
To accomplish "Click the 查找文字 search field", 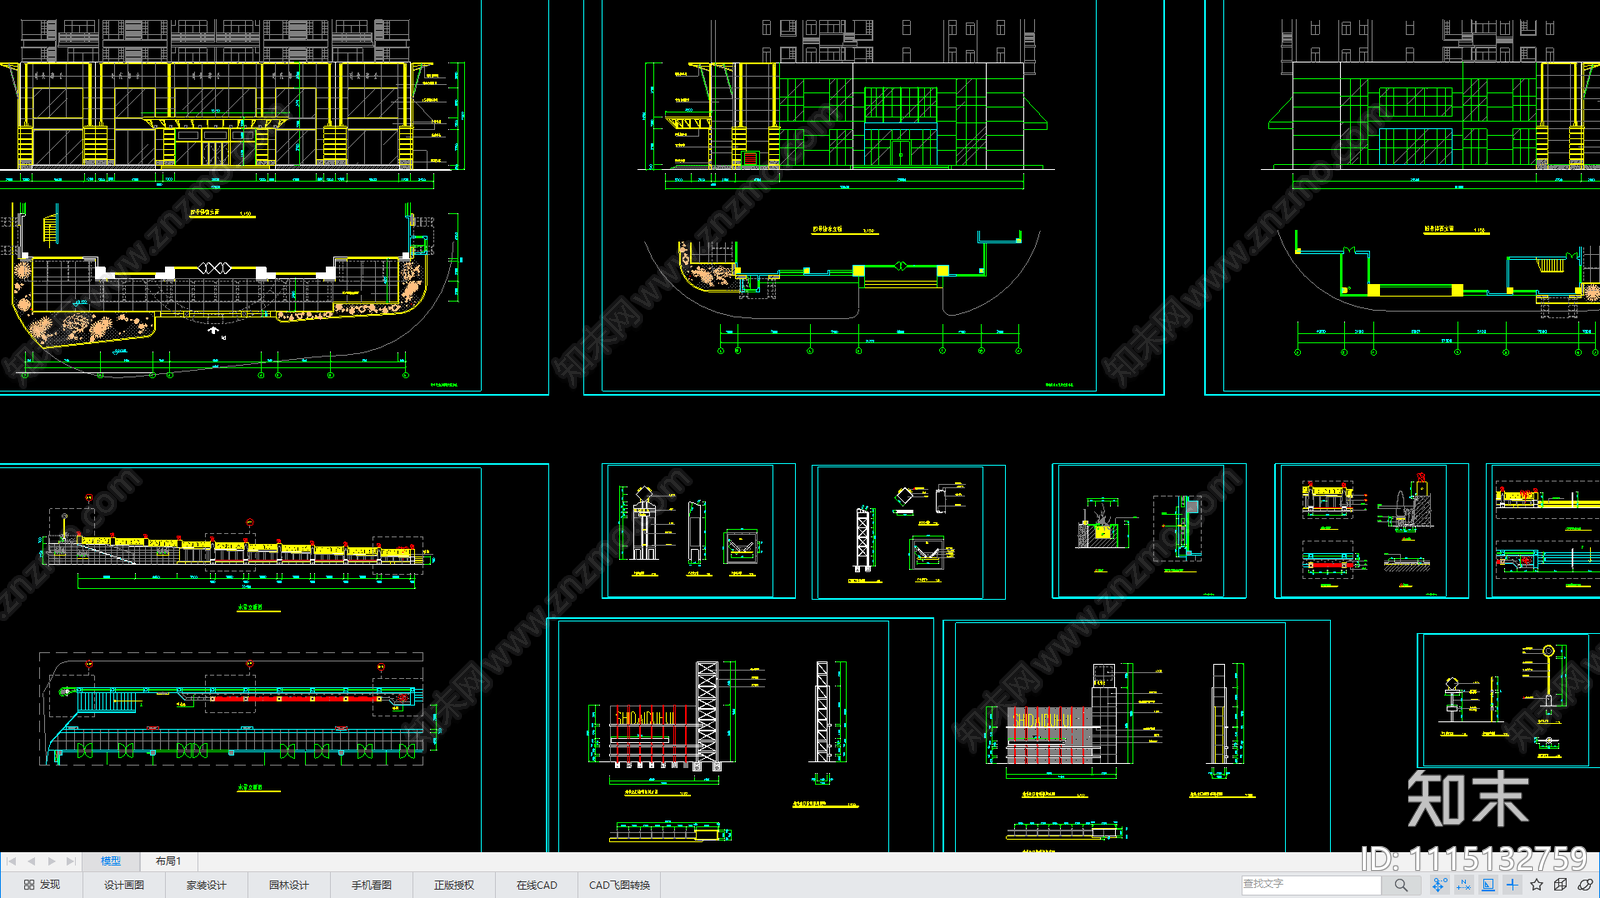I will (1310, 885).
